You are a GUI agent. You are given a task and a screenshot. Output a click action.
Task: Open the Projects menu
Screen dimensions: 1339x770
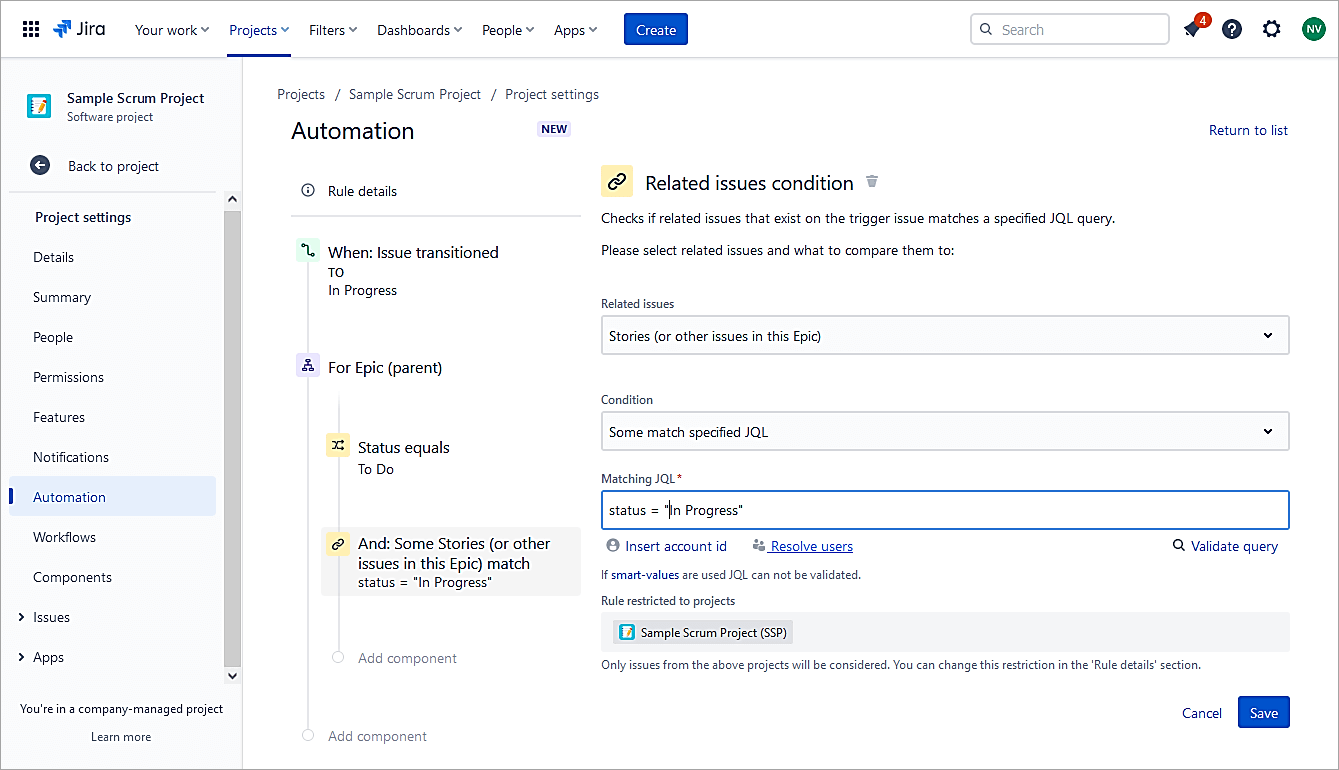click(259, 30)
